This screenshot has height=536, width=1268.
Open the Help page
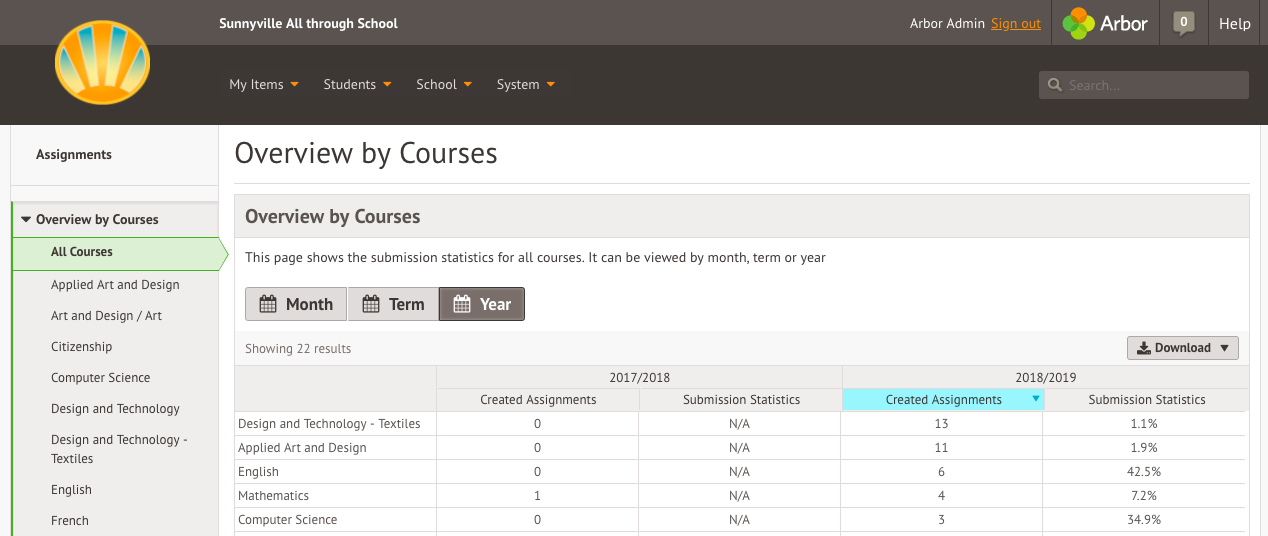click(x=1234, y=24)
